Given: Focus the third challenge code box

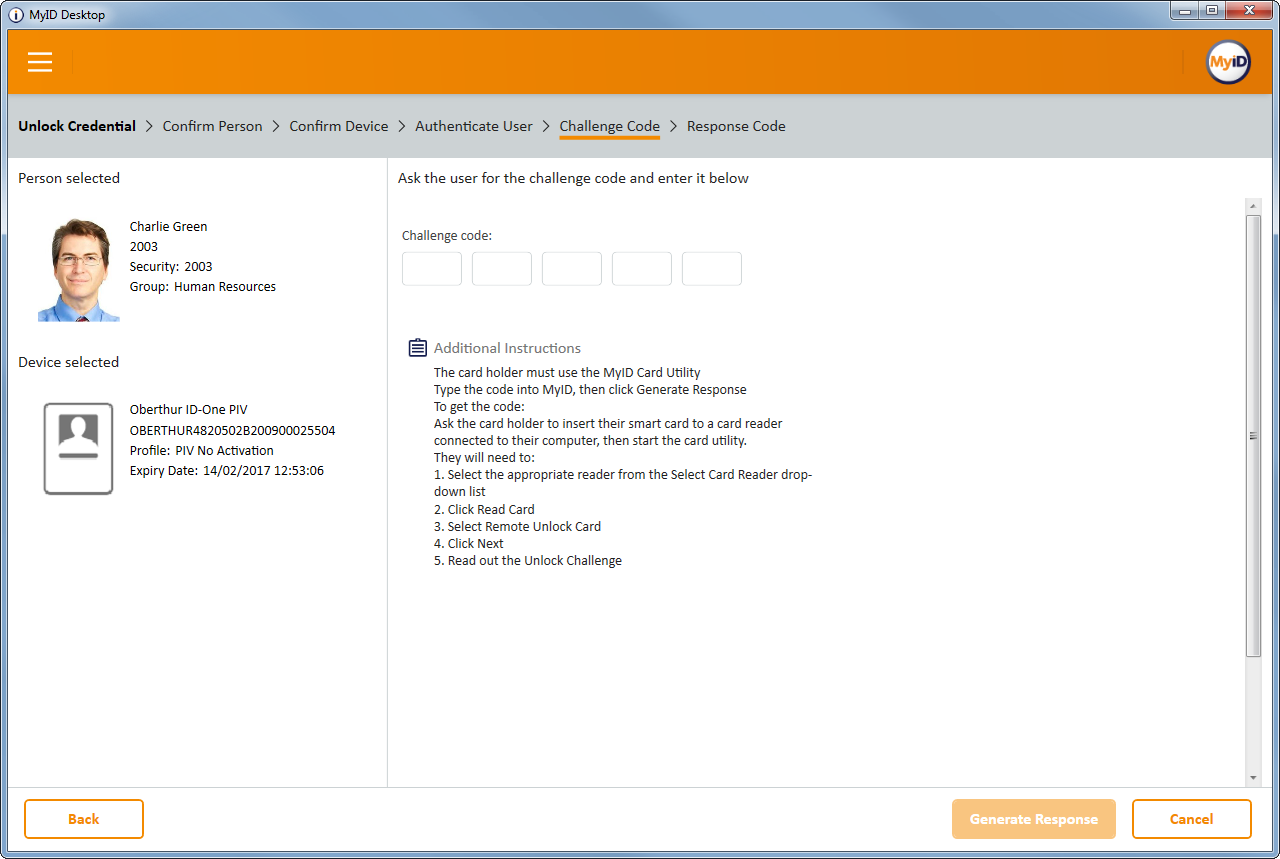Looking at the screenshot, I should (572, 269).
